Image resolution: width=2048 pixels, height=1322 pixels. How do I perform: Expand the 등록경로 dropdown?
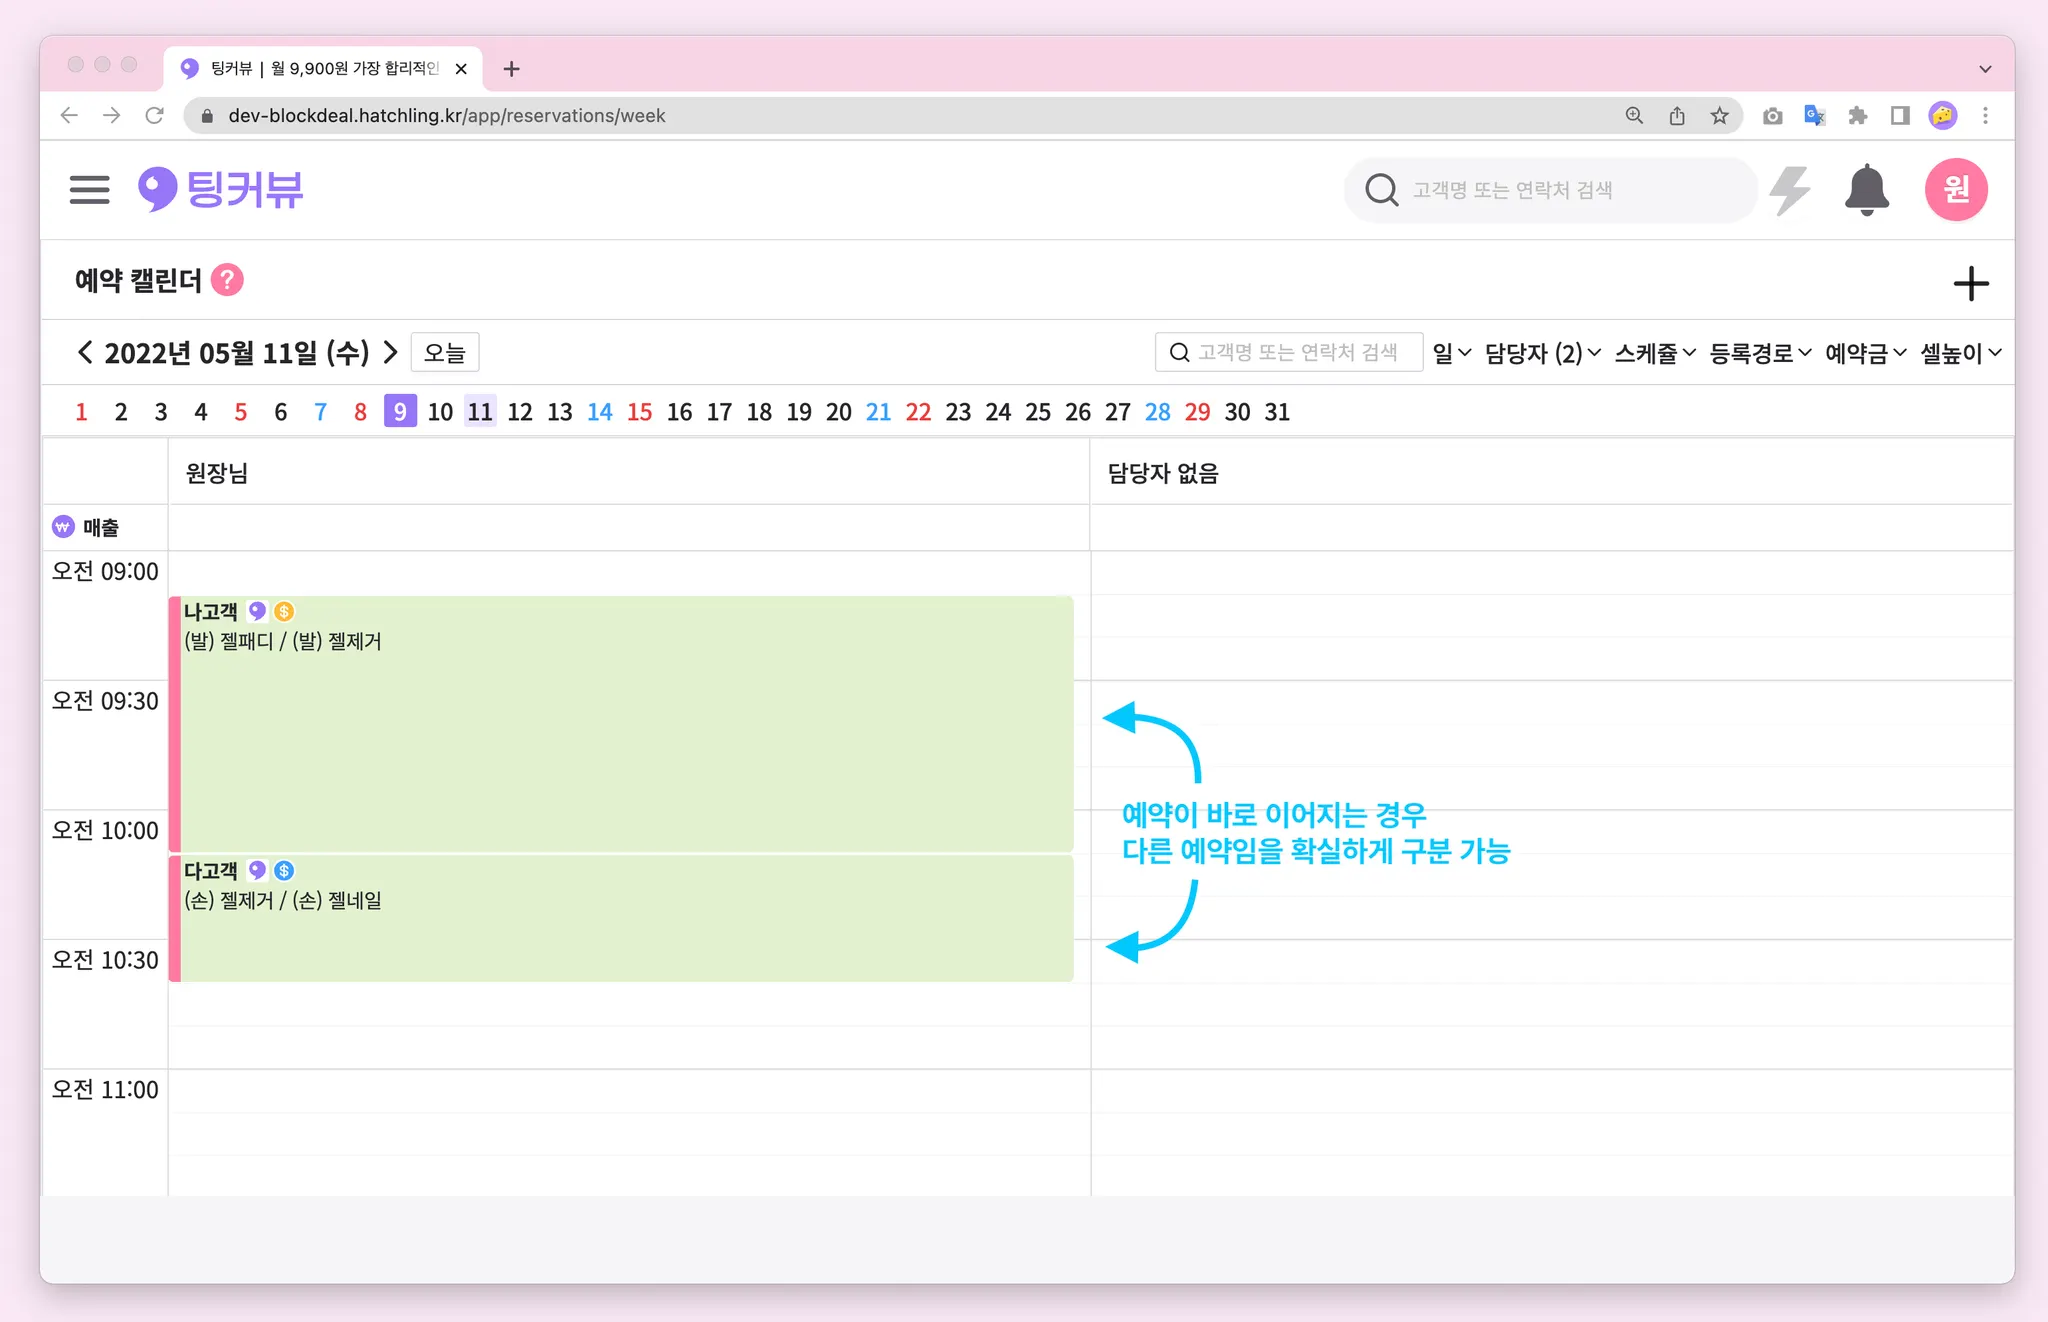click(x=1760, y=353)
